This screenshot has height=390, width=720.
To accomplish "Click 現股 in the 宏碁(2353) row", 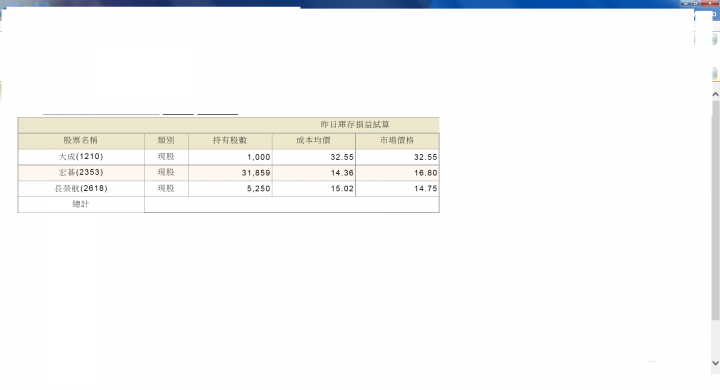I will click(166, 172).
